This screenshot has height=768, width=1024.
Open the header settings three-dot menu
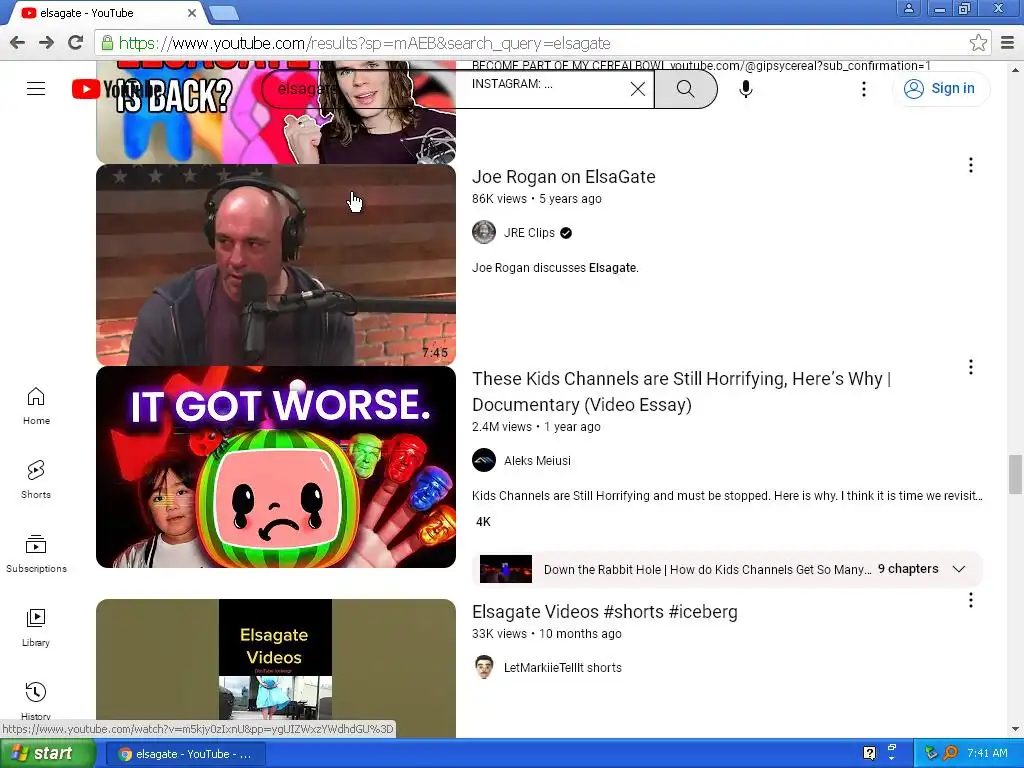click(x=864, y=89)
